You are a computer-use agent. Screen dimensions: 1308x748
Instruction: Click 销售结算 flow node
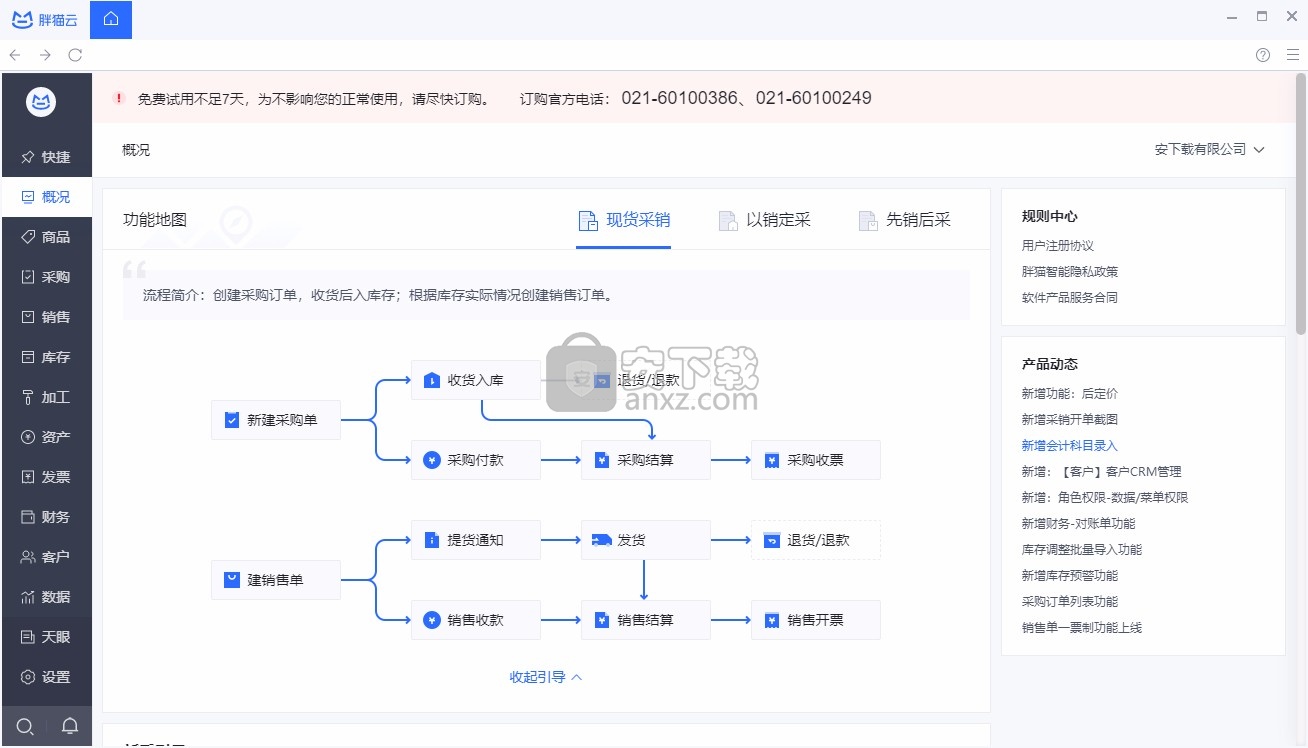(x=646, y=620)
